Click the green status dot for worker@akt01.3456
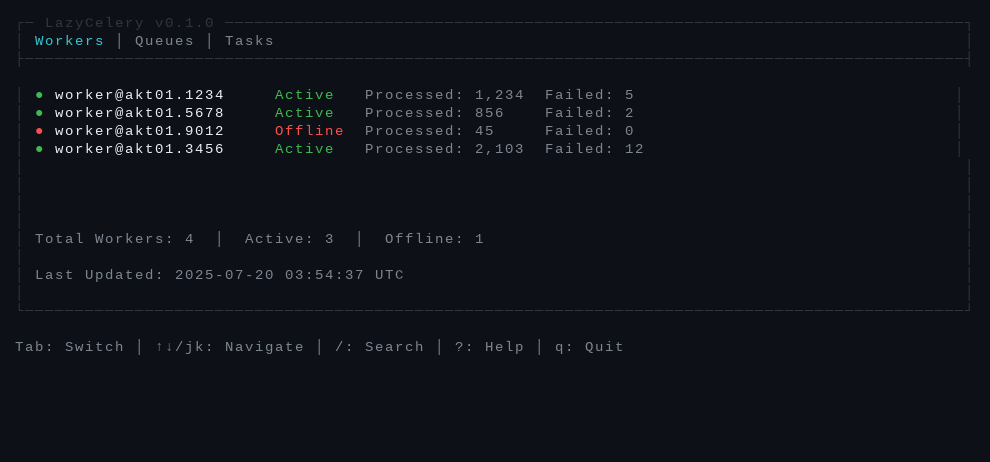Viewport: 990px width, 462px height. [x=39, y=150]
